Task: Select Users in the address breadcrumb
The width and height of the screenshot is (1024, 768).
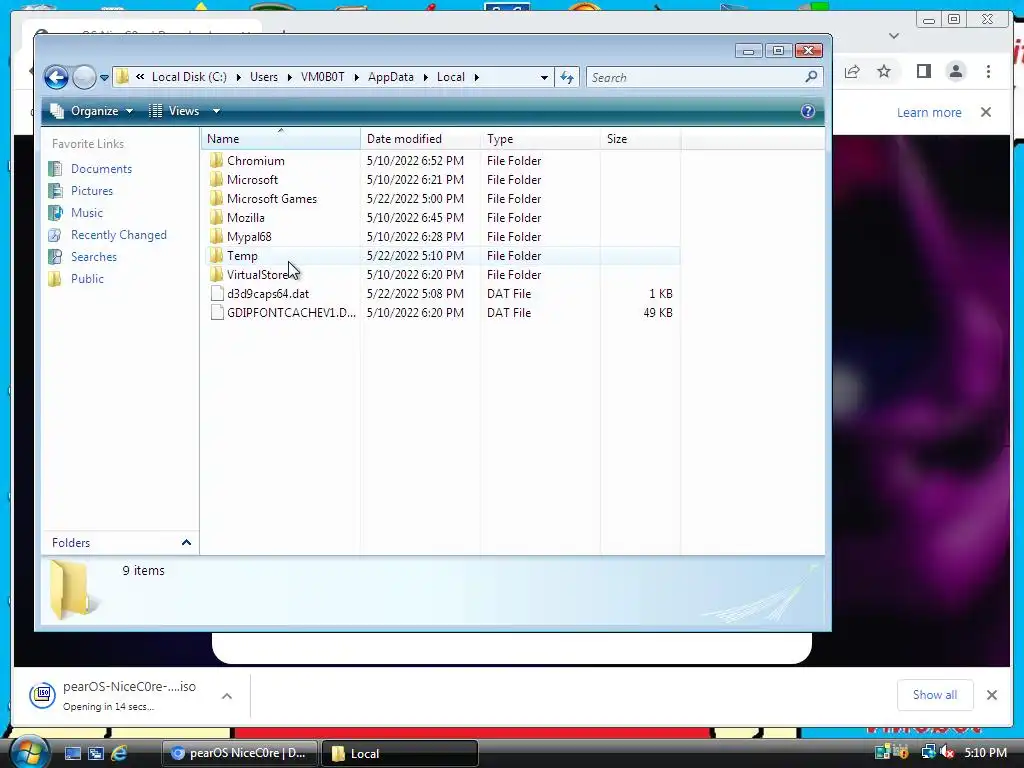Action: (x=264, y=77)
